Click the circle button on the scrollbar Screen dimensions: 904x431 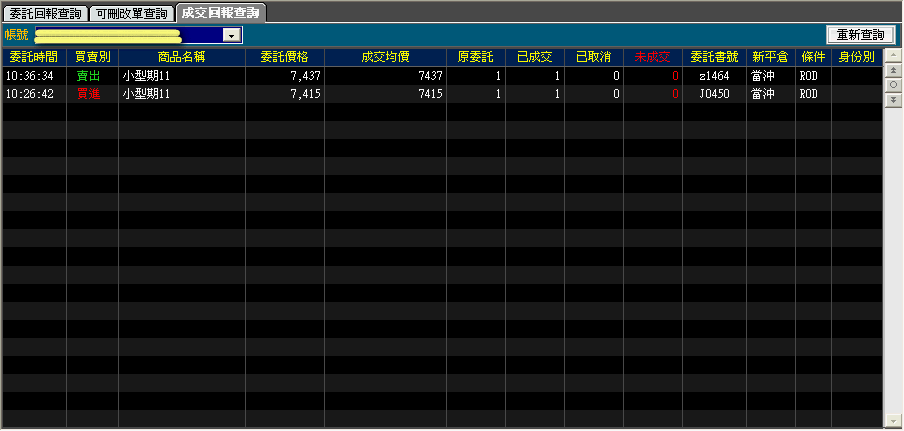893,84
